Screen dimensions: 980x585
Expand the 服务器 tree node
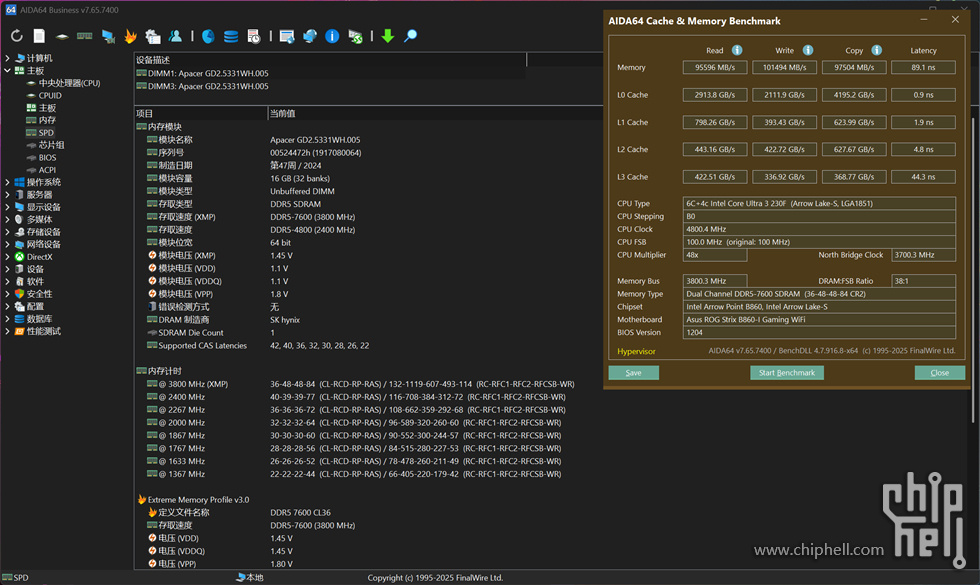coord(8,194)
